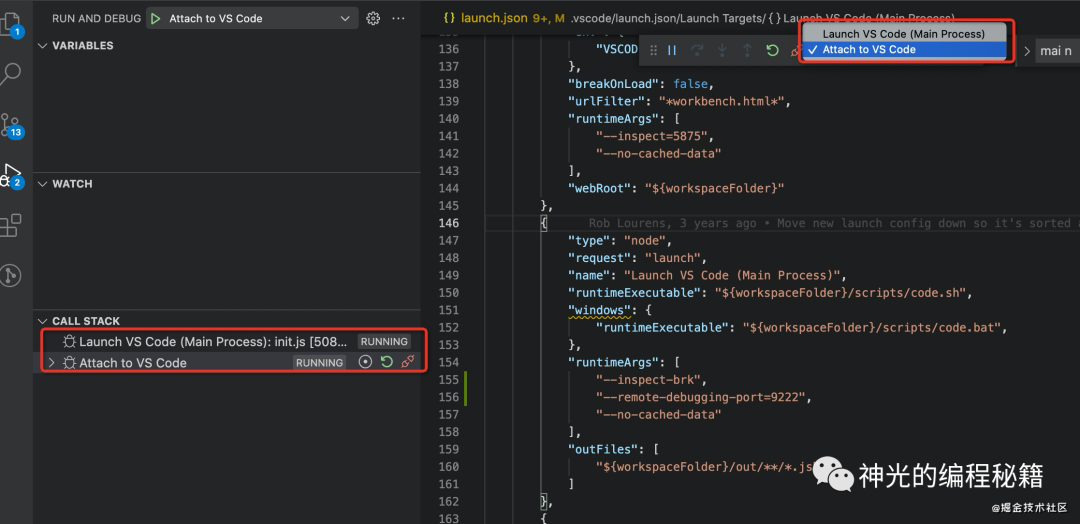The image size is (1080, 524).
Task: Start debugging with the green play icon
Action: [156, 19]
